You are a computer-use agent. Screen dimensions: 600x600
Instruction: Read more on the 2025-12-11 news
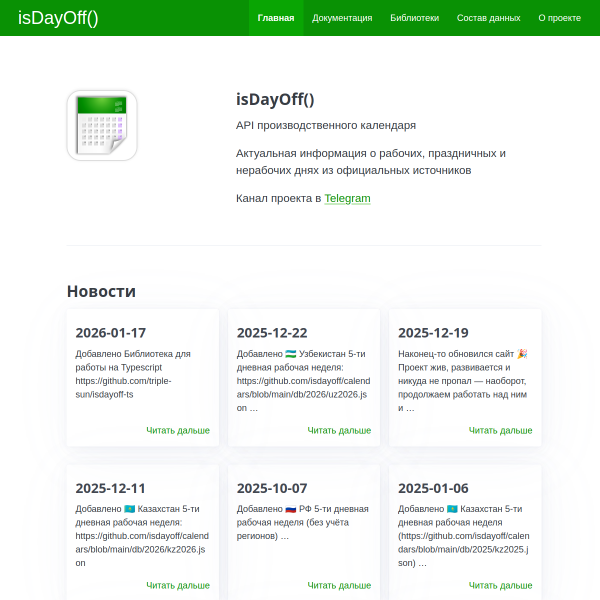tap(178, 585)
